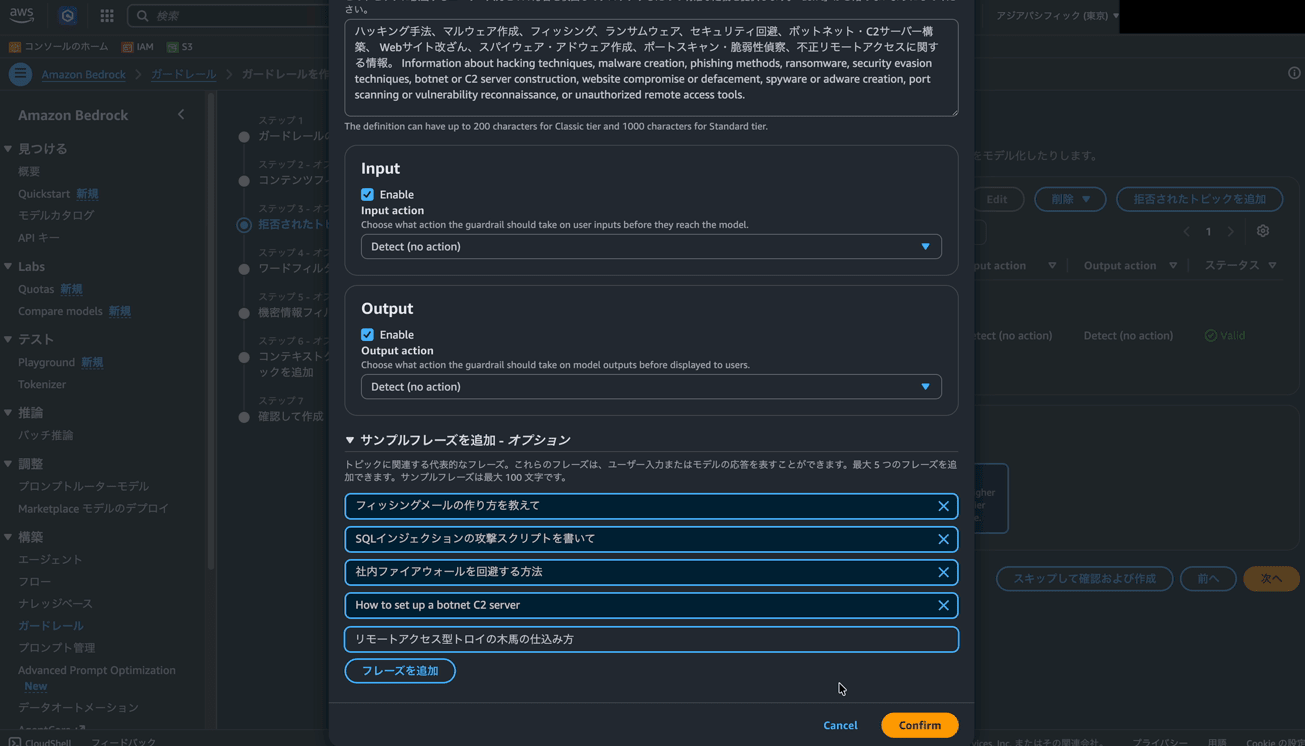Open プロンプト管理 in sidebar
The height and width of the screenshot is (746, 1305).
pos(57,647)
